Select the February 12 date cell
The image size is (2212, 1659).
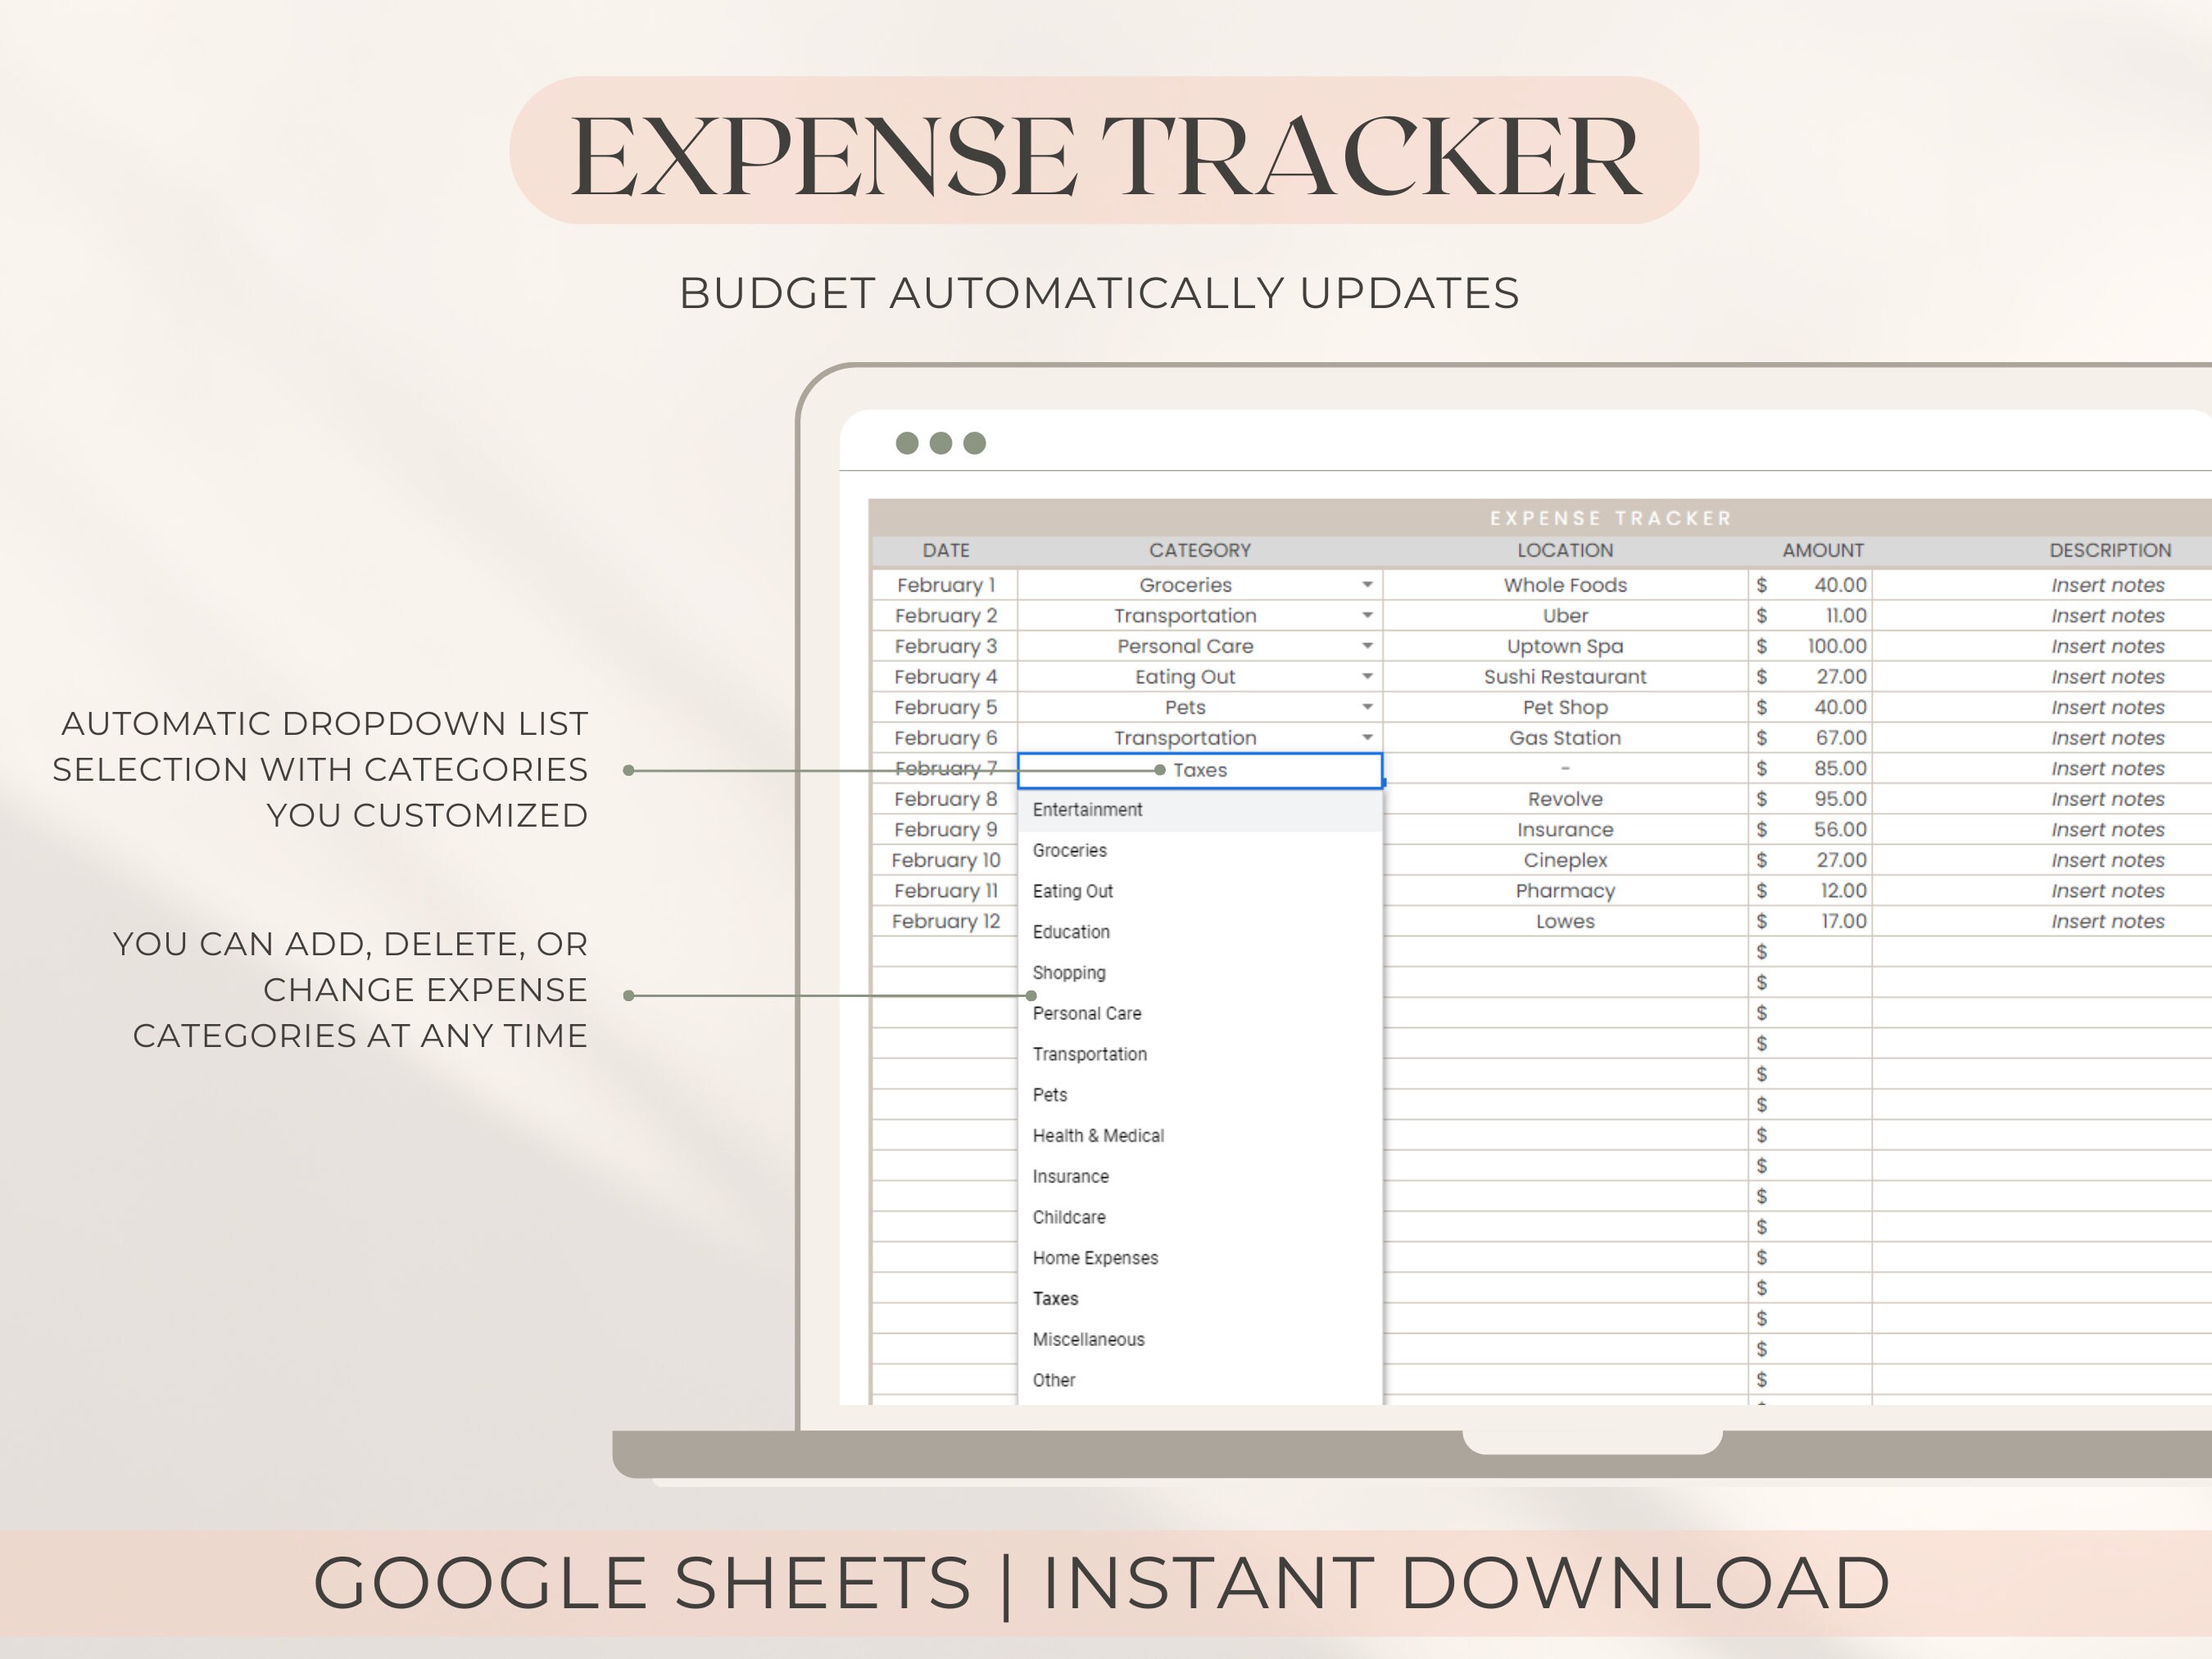(x=945, y=921)
